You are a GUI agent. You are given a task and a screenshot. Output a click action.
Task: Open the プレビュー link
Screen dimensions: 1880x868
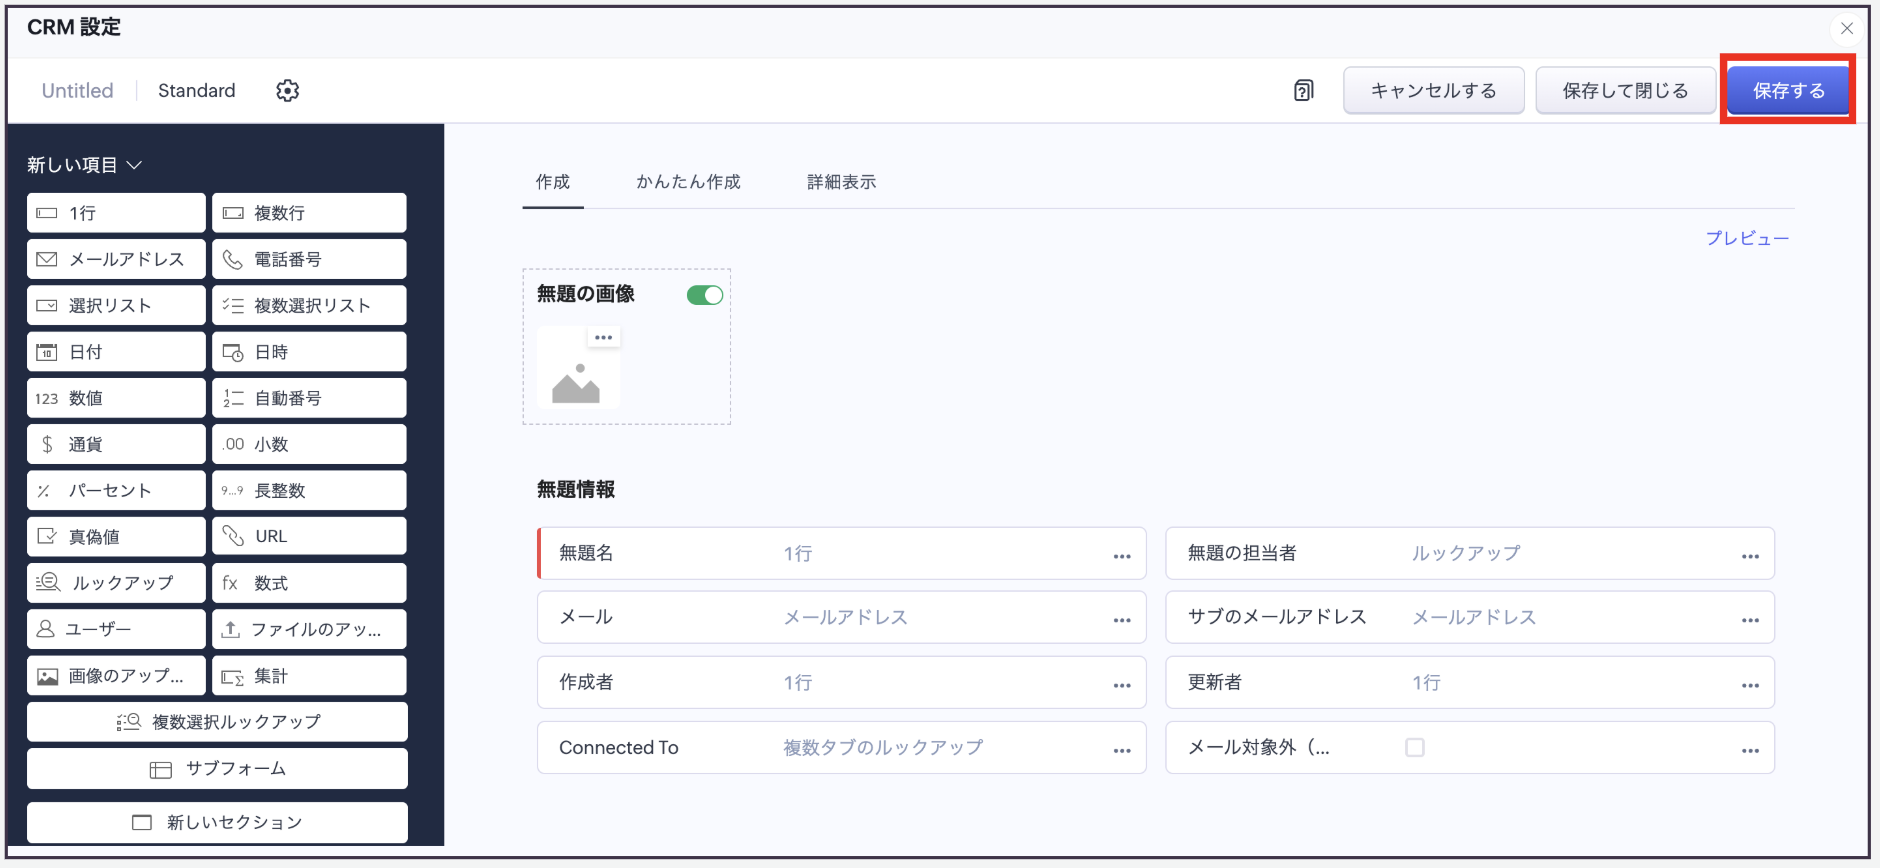[1746, 238]
